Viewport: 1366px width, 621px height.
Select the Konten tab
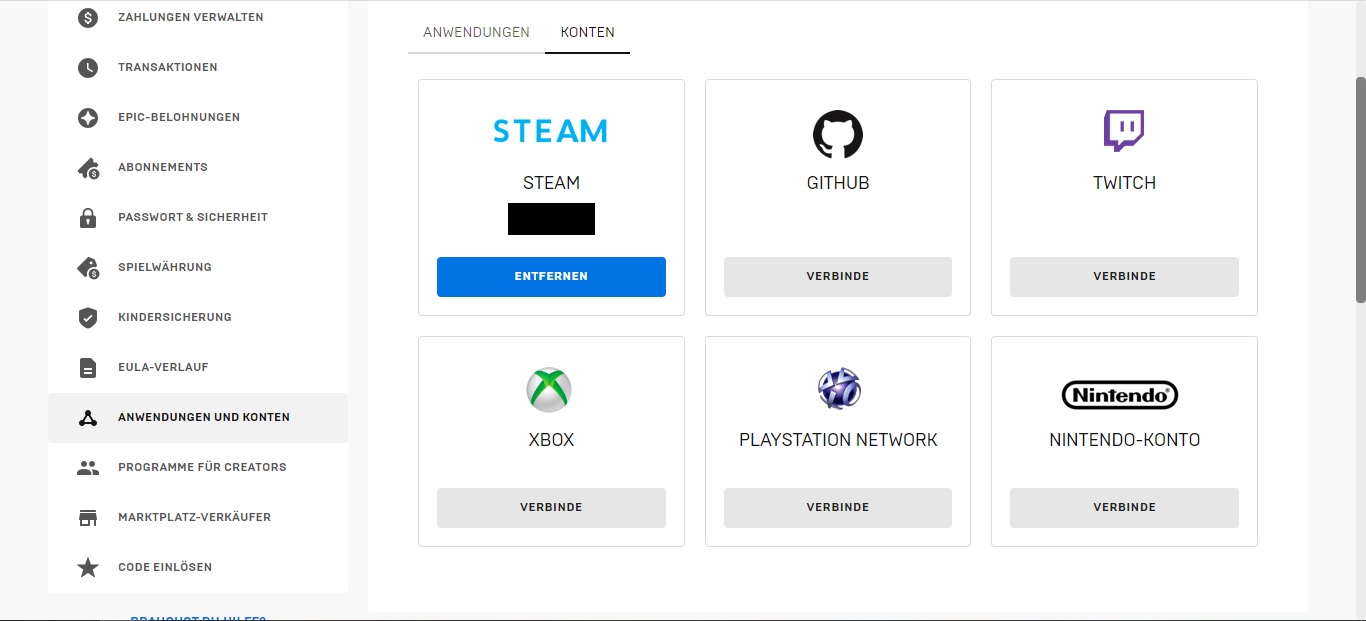pos(588,32)
